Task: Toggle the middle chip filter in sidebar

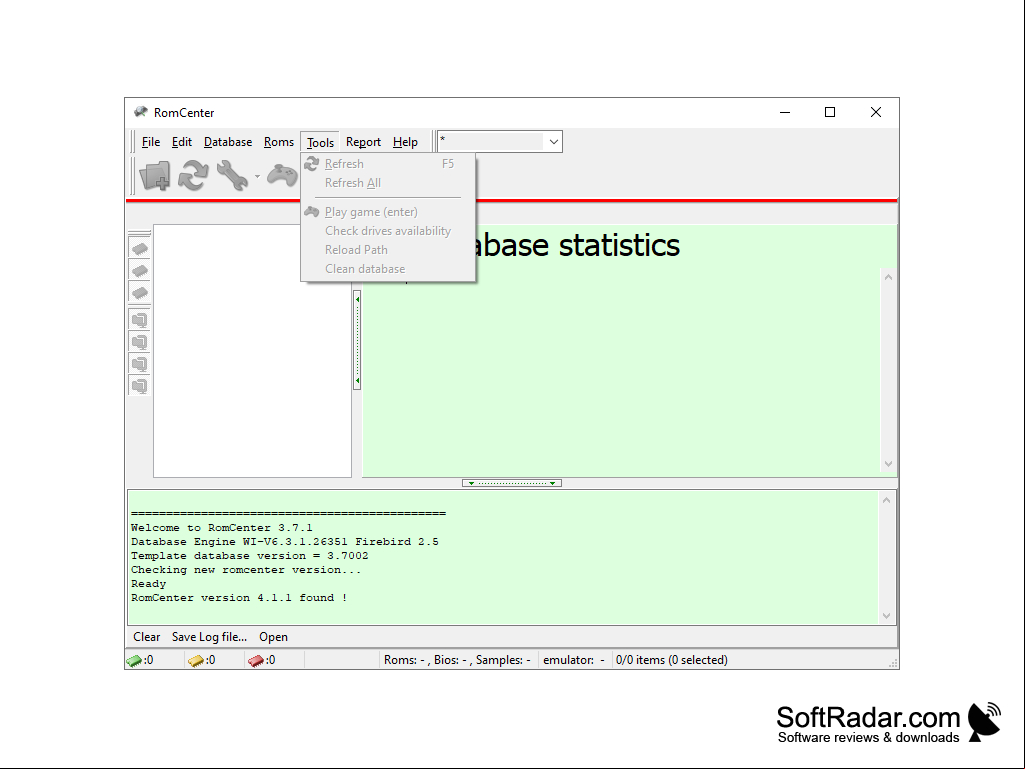Action: pos(139,271)
